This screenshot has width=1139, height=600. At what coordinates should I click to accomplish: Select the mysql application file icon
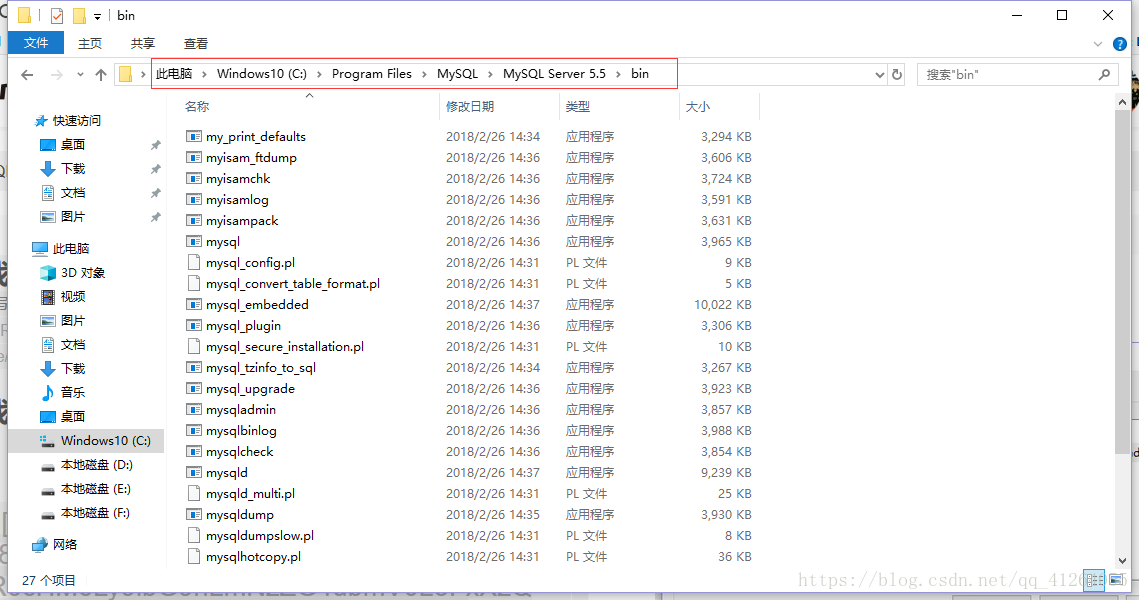(193, 242)
